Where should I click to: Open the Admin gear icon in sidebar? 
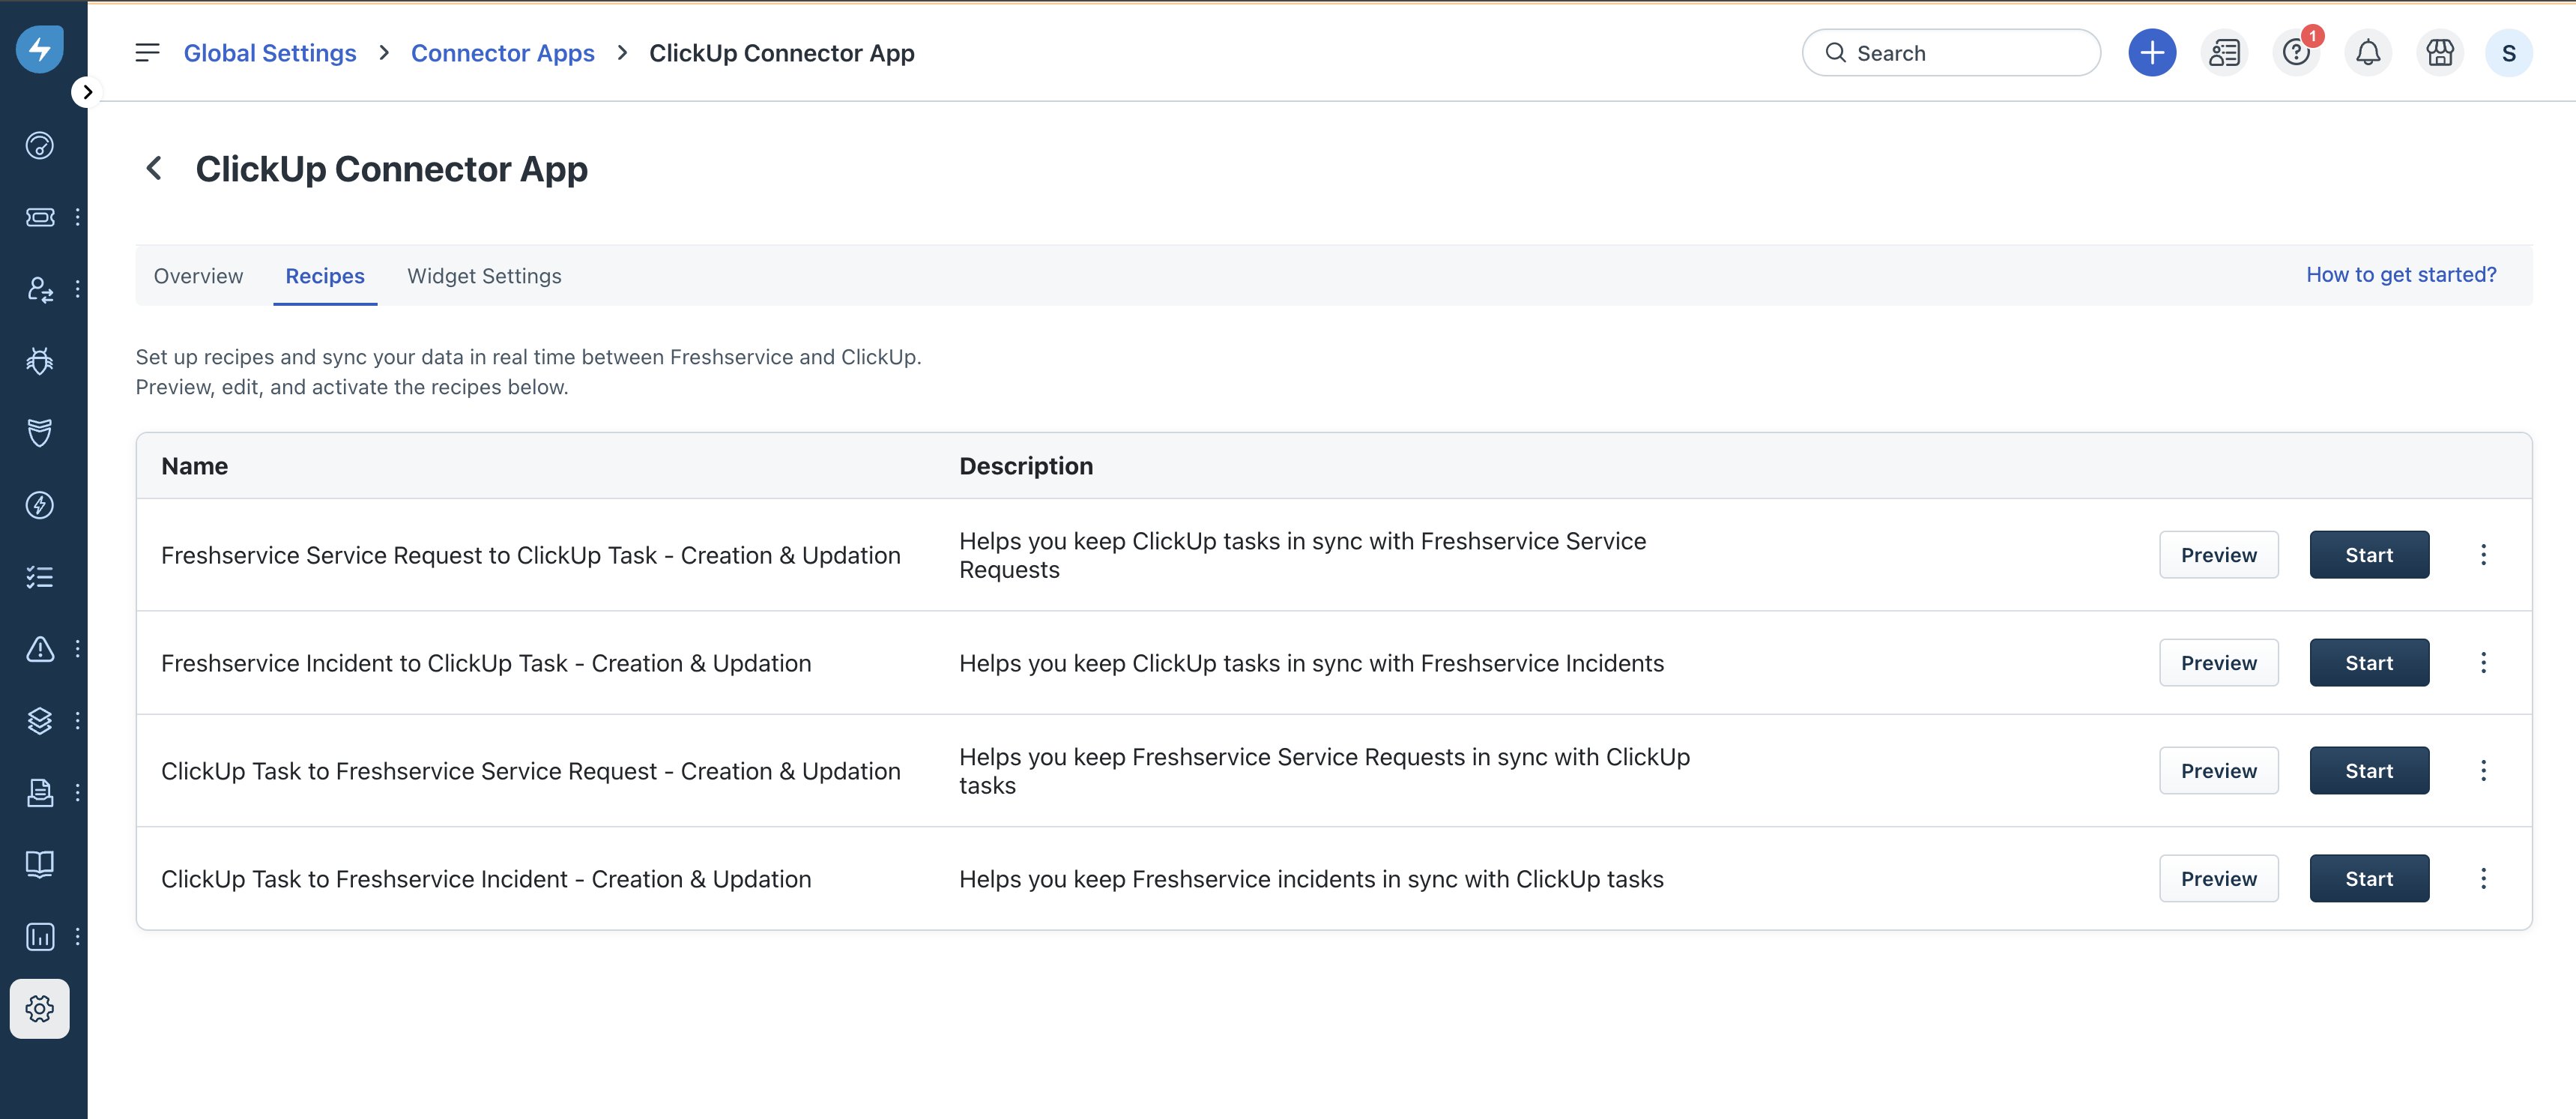(40, 1008)
